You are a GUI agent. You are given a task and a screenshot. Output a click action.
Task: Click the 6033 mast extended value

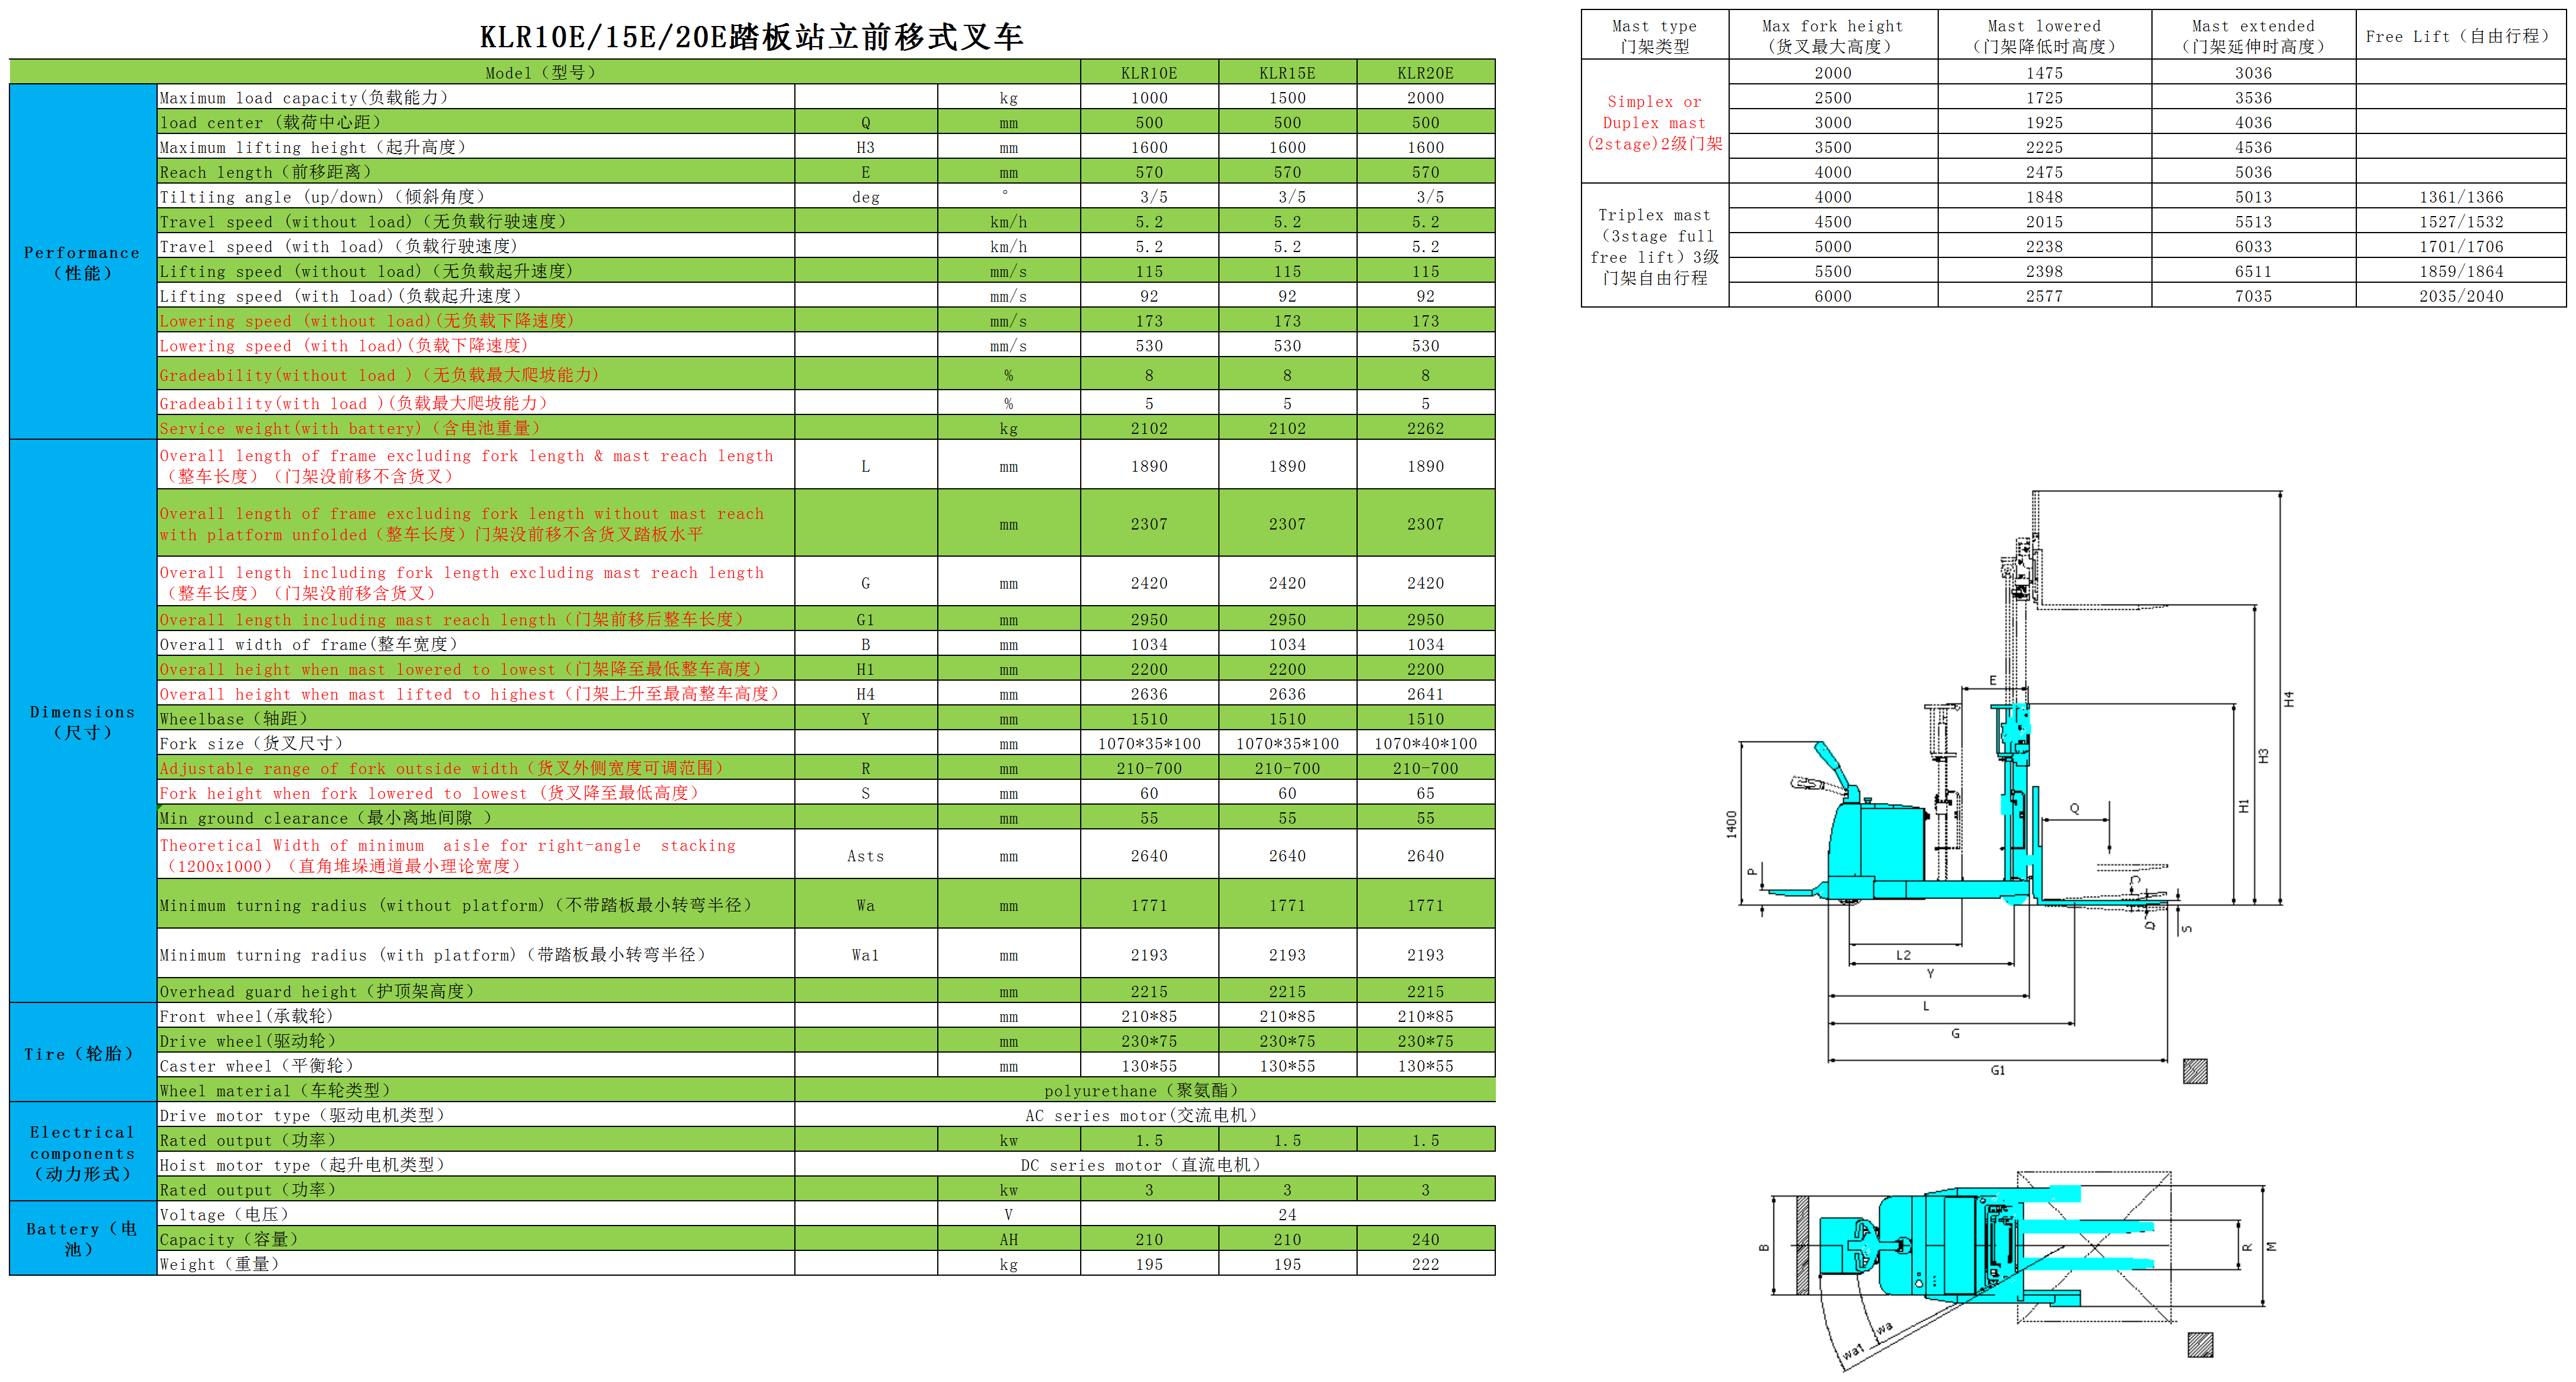pyautogui.click(x=2253, y=246)
